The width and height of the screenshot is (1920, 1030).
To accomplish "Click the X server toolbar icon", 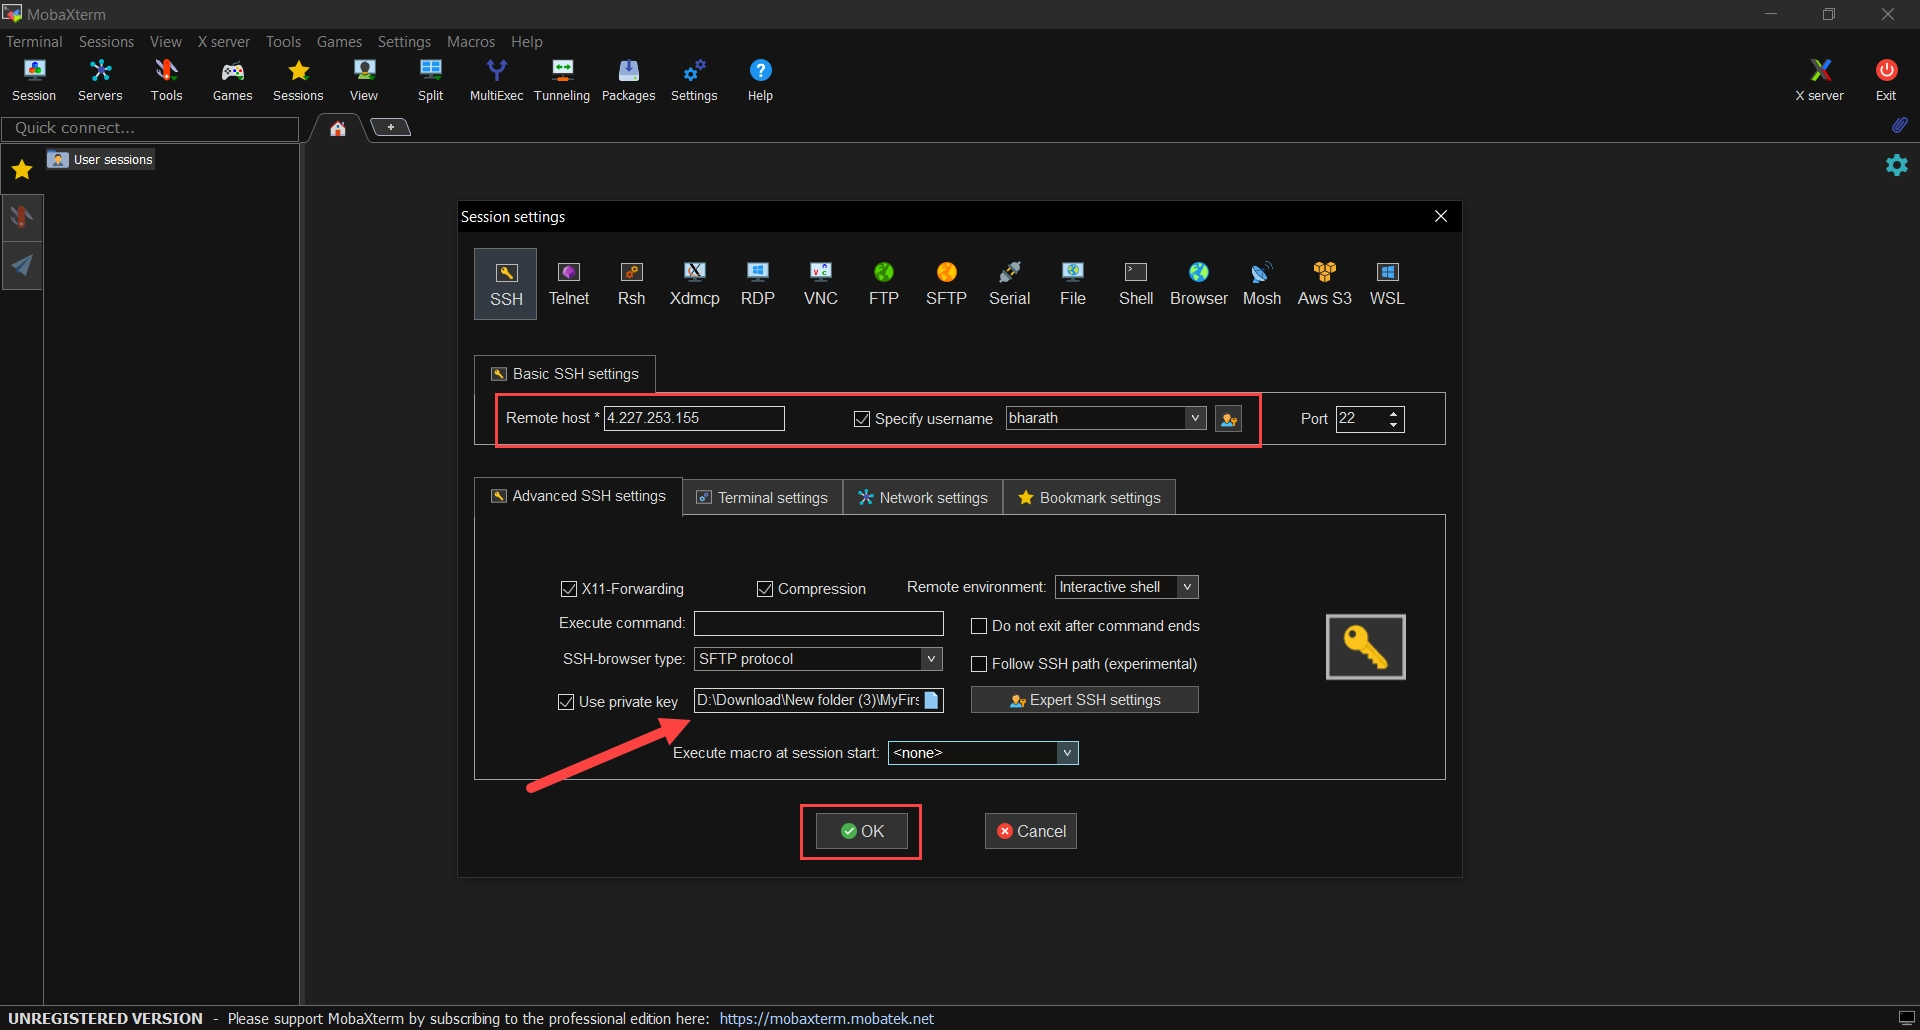I will click(x=1819, y=80).
